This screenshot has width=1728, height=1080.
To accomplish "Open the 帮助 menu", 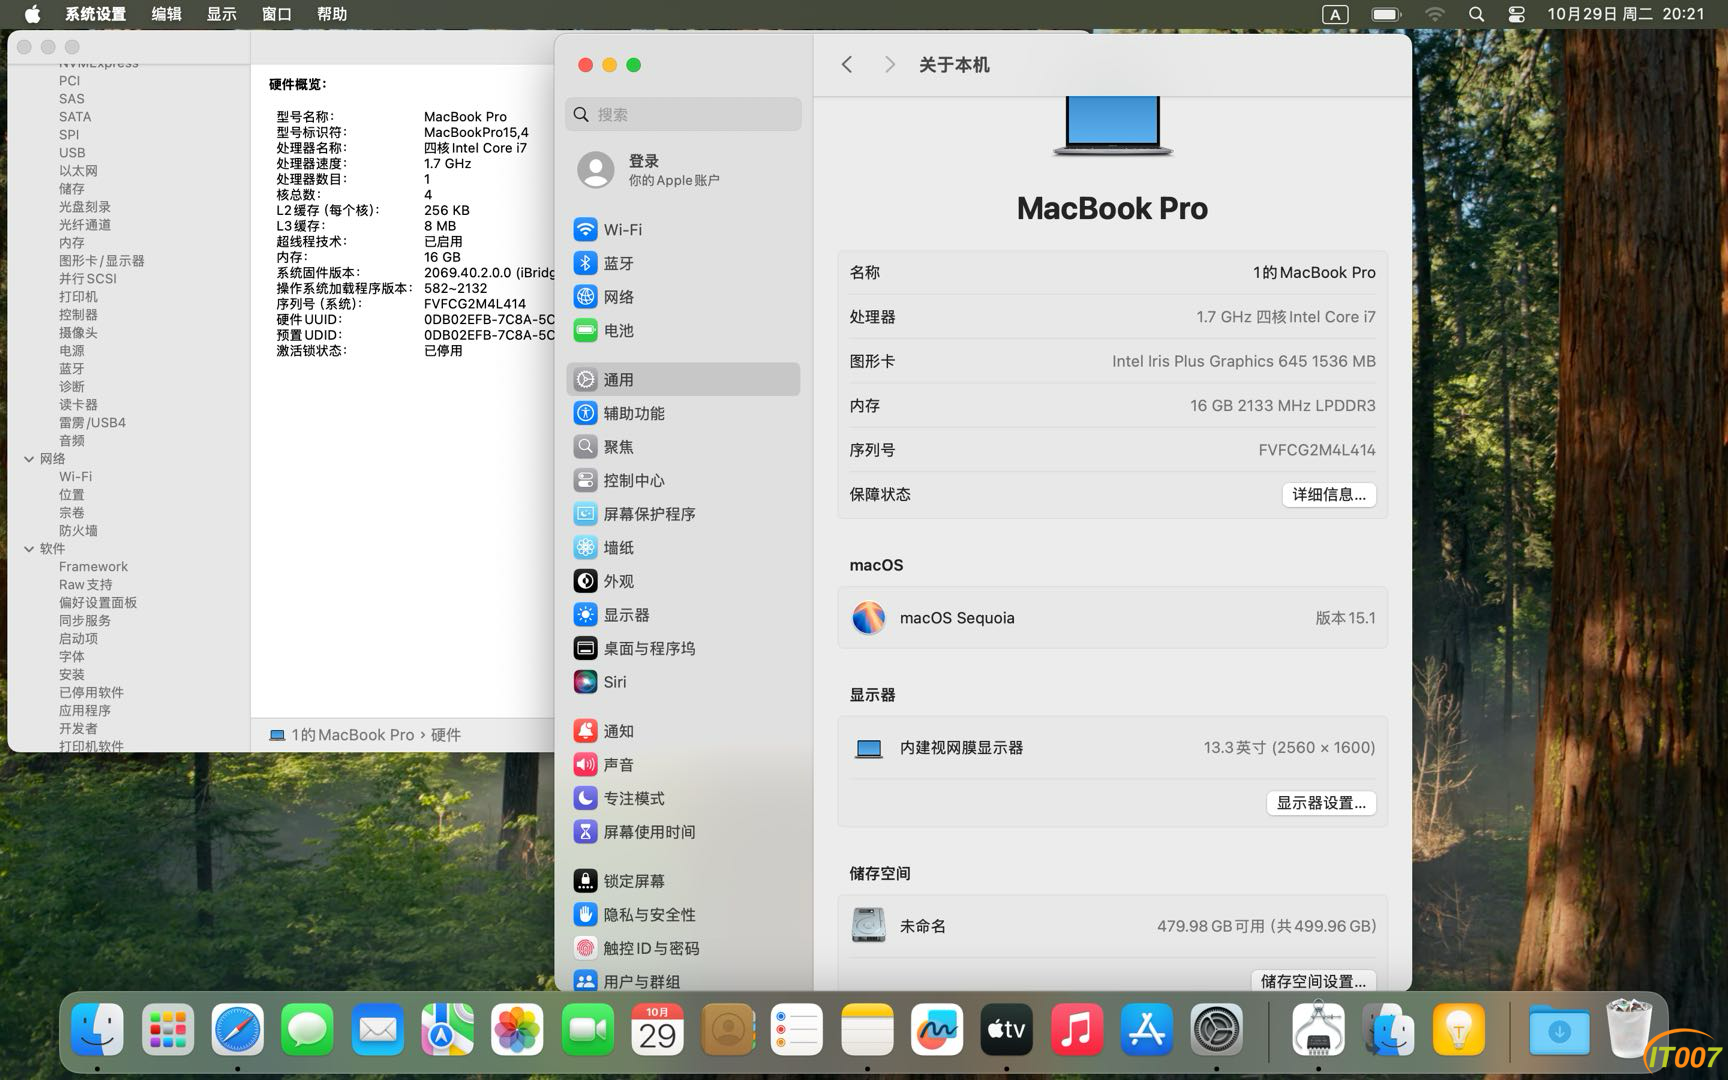I will 332,14.
